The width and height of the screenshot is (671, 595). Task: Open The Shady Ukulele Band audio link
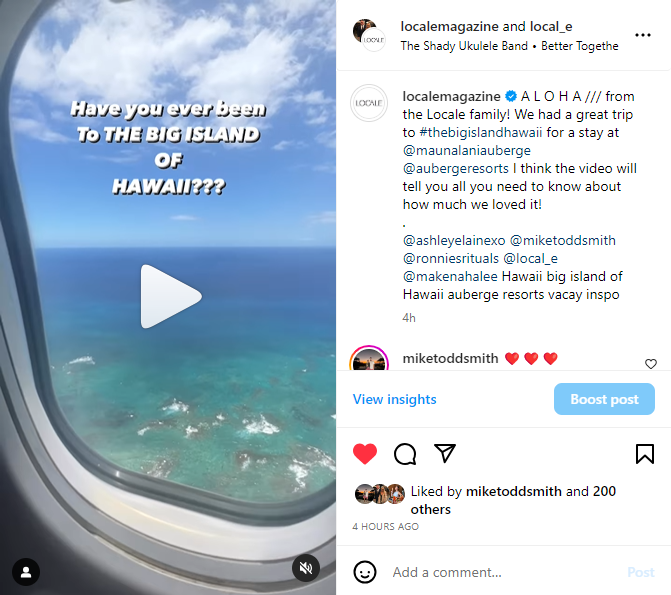[464, 46]
